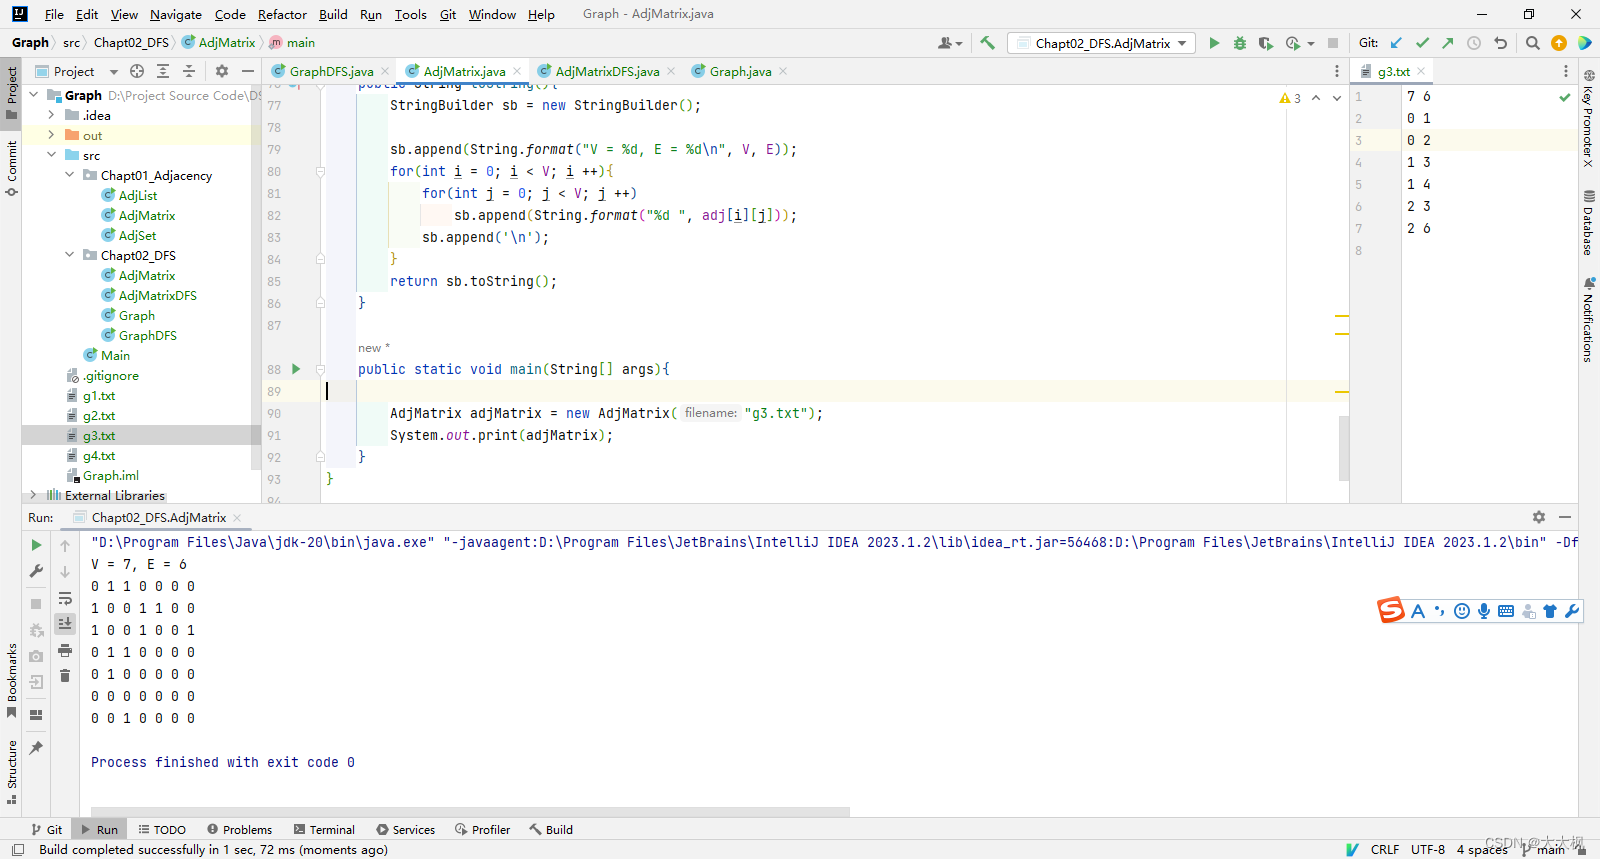Change CRLF line separator in status bar
1600x859 pixels.
tap(1385, 849)
